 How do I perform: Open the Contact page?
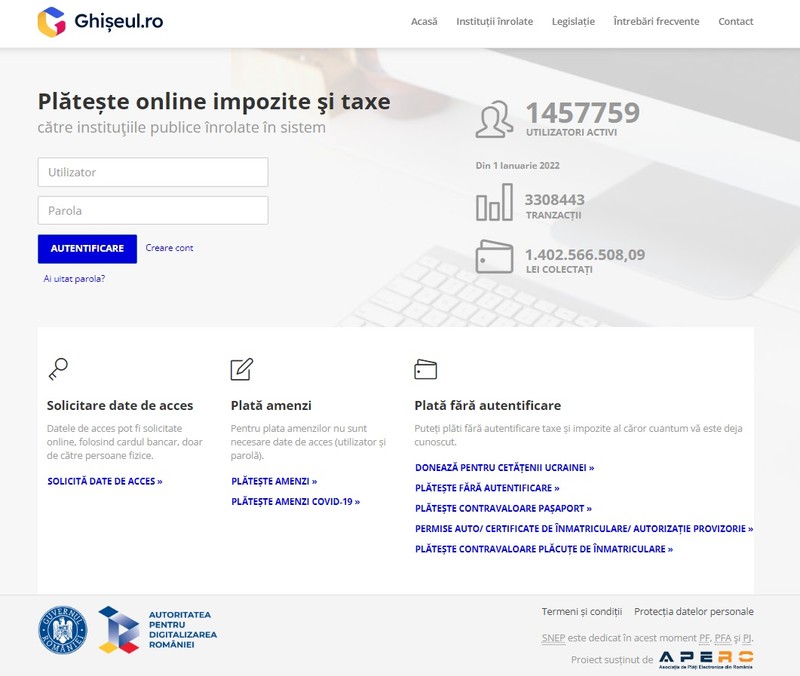click(x=736, y=21)
